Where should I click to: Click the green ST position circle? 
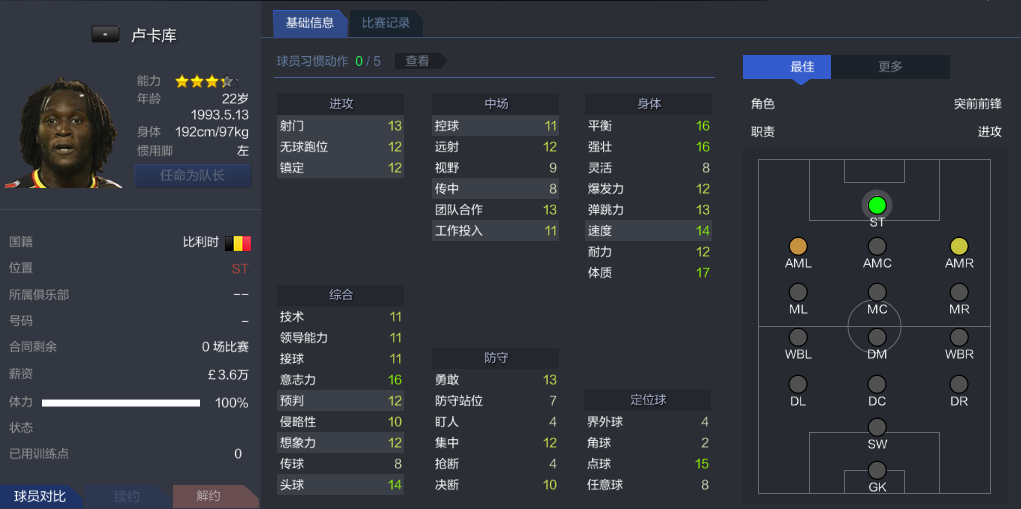point(877,205)
